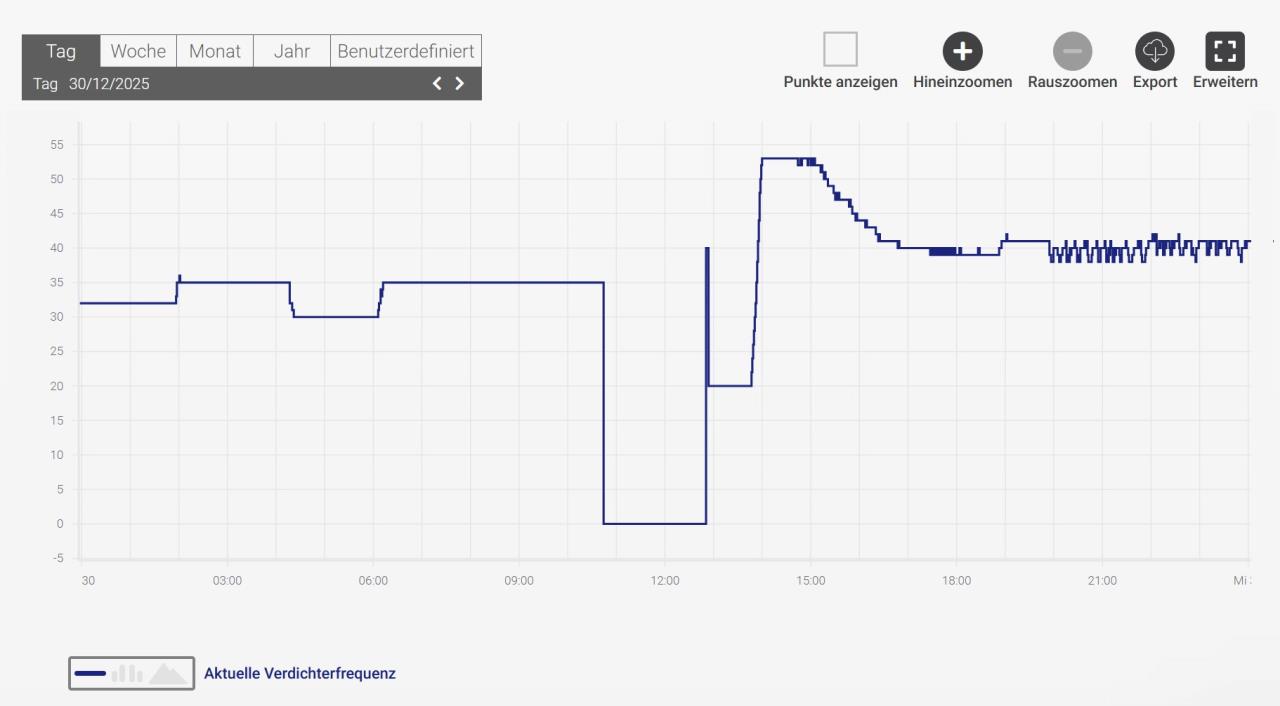Click the Export cloud download icon
1280x706 pixels.
tap(1154, 51)
